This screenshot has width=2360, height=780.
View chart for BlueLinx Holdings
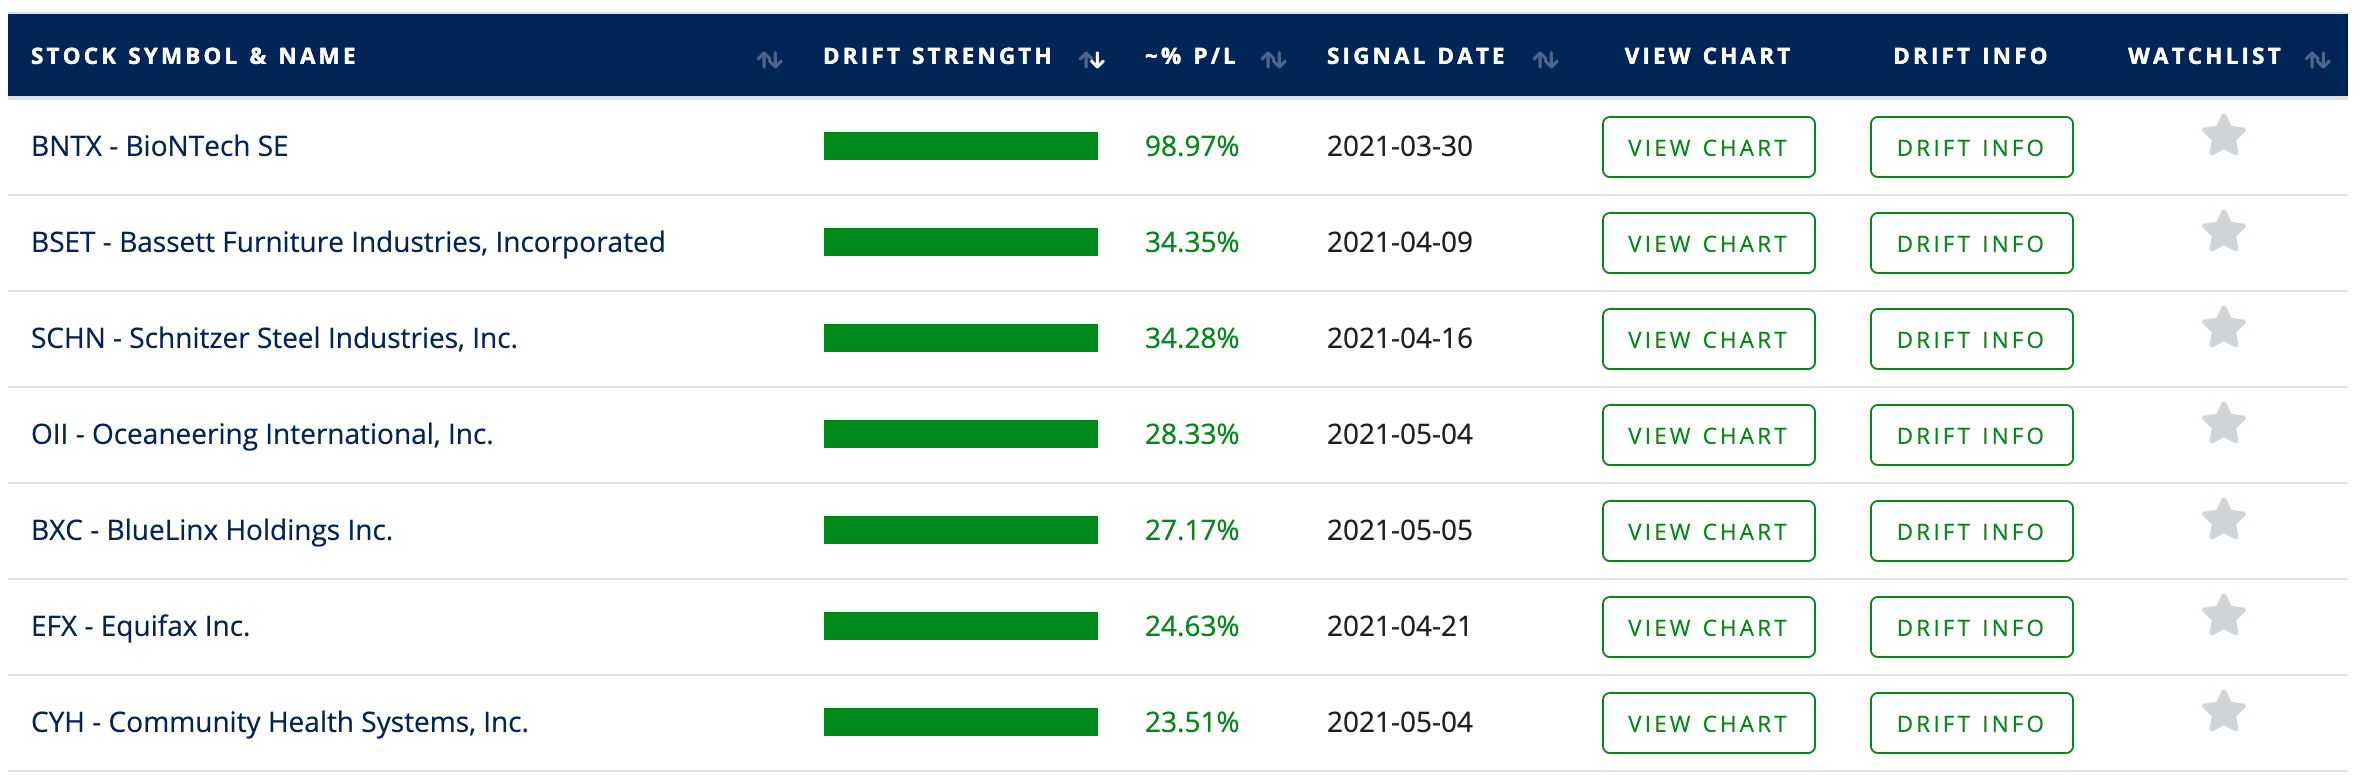coord(1708,531)
